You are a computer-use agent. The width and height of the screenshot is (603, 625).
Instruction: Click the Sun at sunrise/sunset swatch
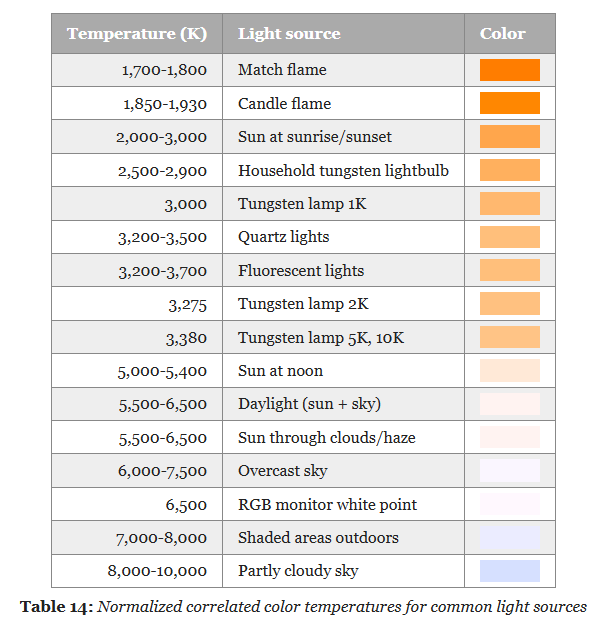[509, 137]
